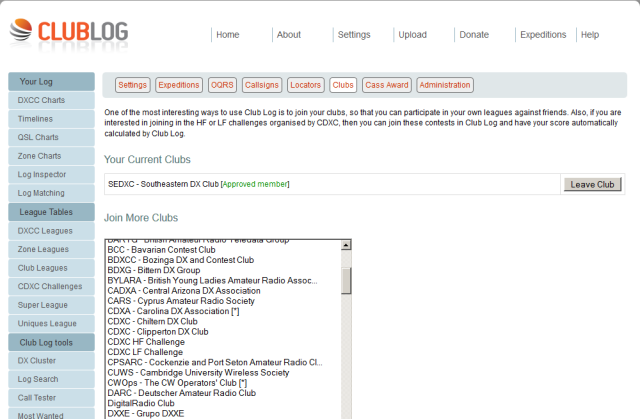
Task: Click the League Tables sidebar header
Action: pyautogui.click(x=51, y=212)
